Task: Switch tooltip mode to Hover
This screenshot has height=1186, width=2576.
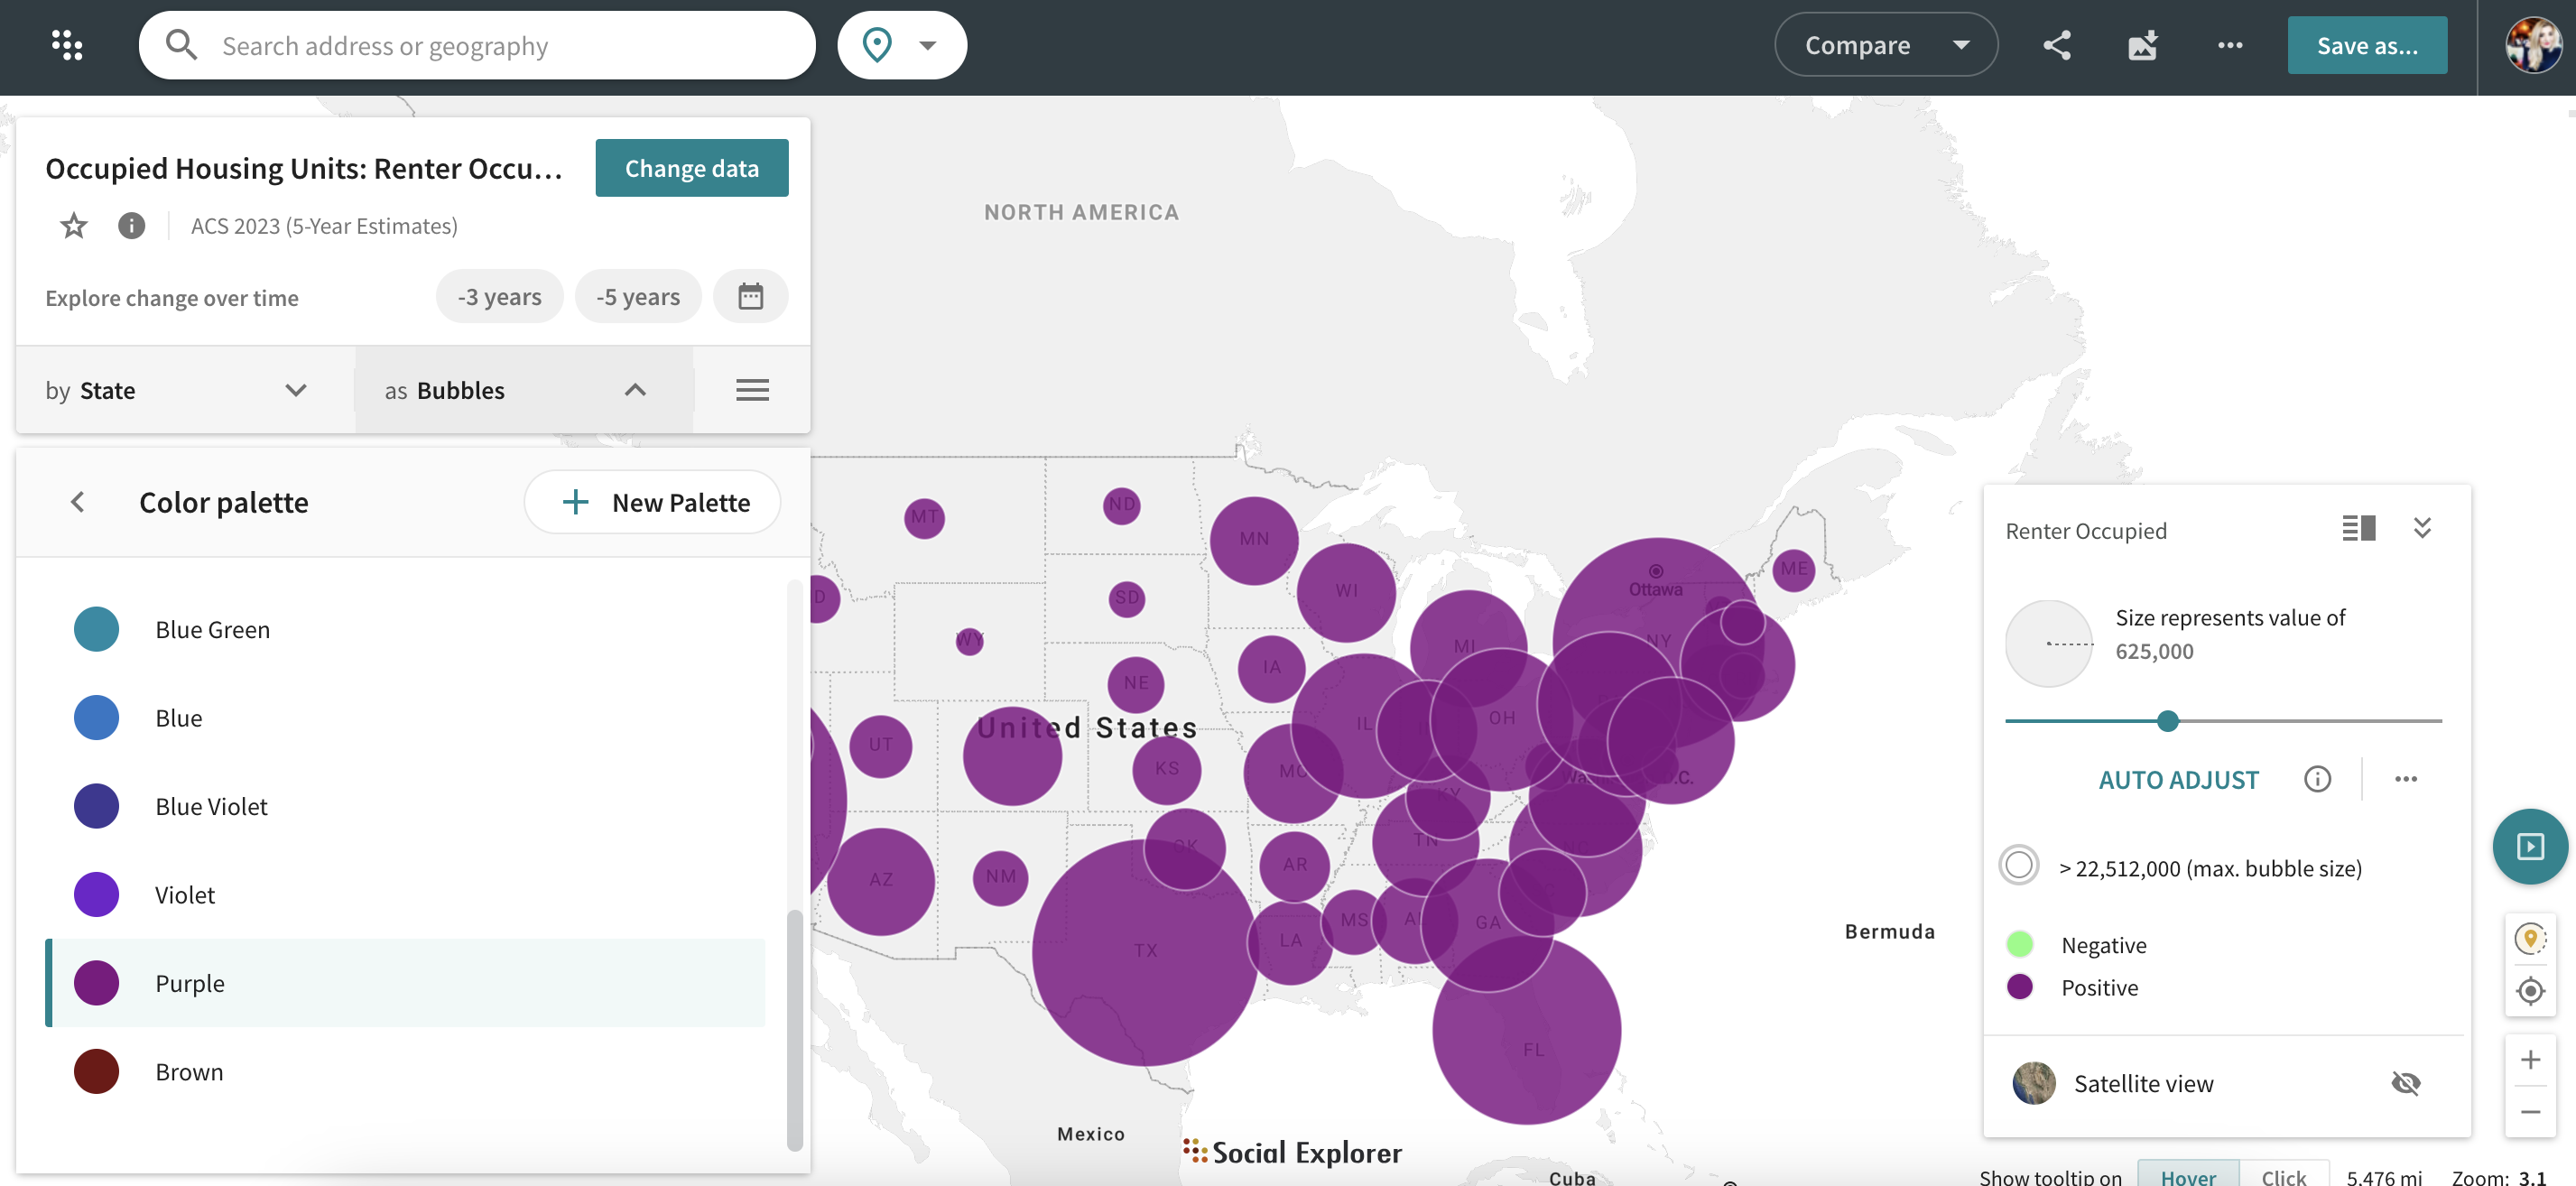Action: (2187, 1177)
